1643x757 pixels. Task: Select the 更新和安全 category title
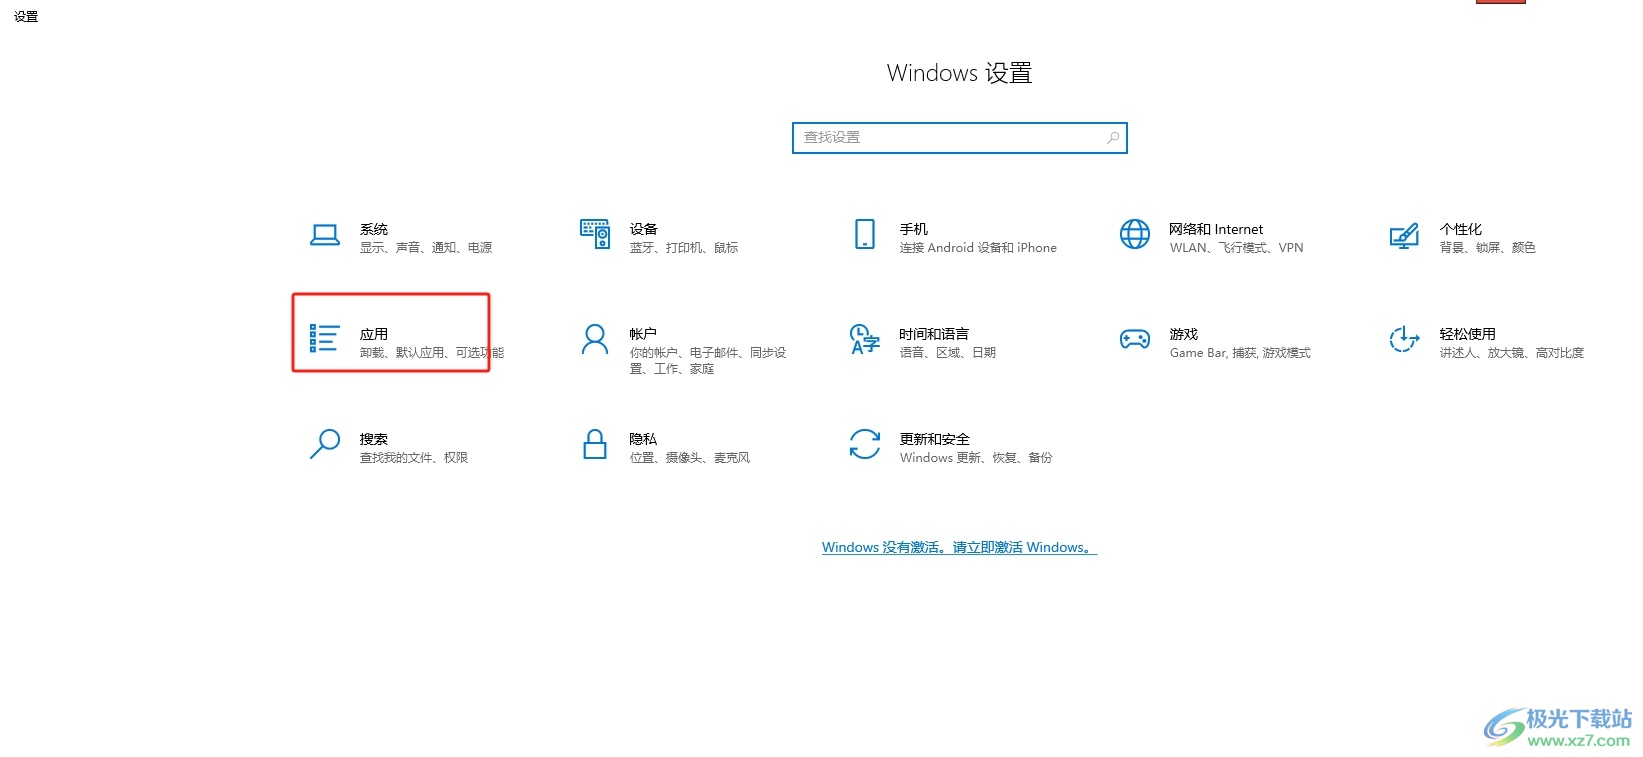[935, 439]
